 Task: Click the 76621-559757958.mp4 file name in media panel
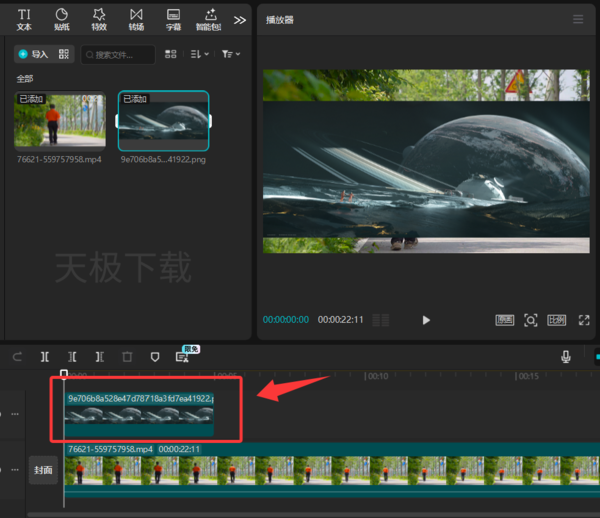click(59, 159)
